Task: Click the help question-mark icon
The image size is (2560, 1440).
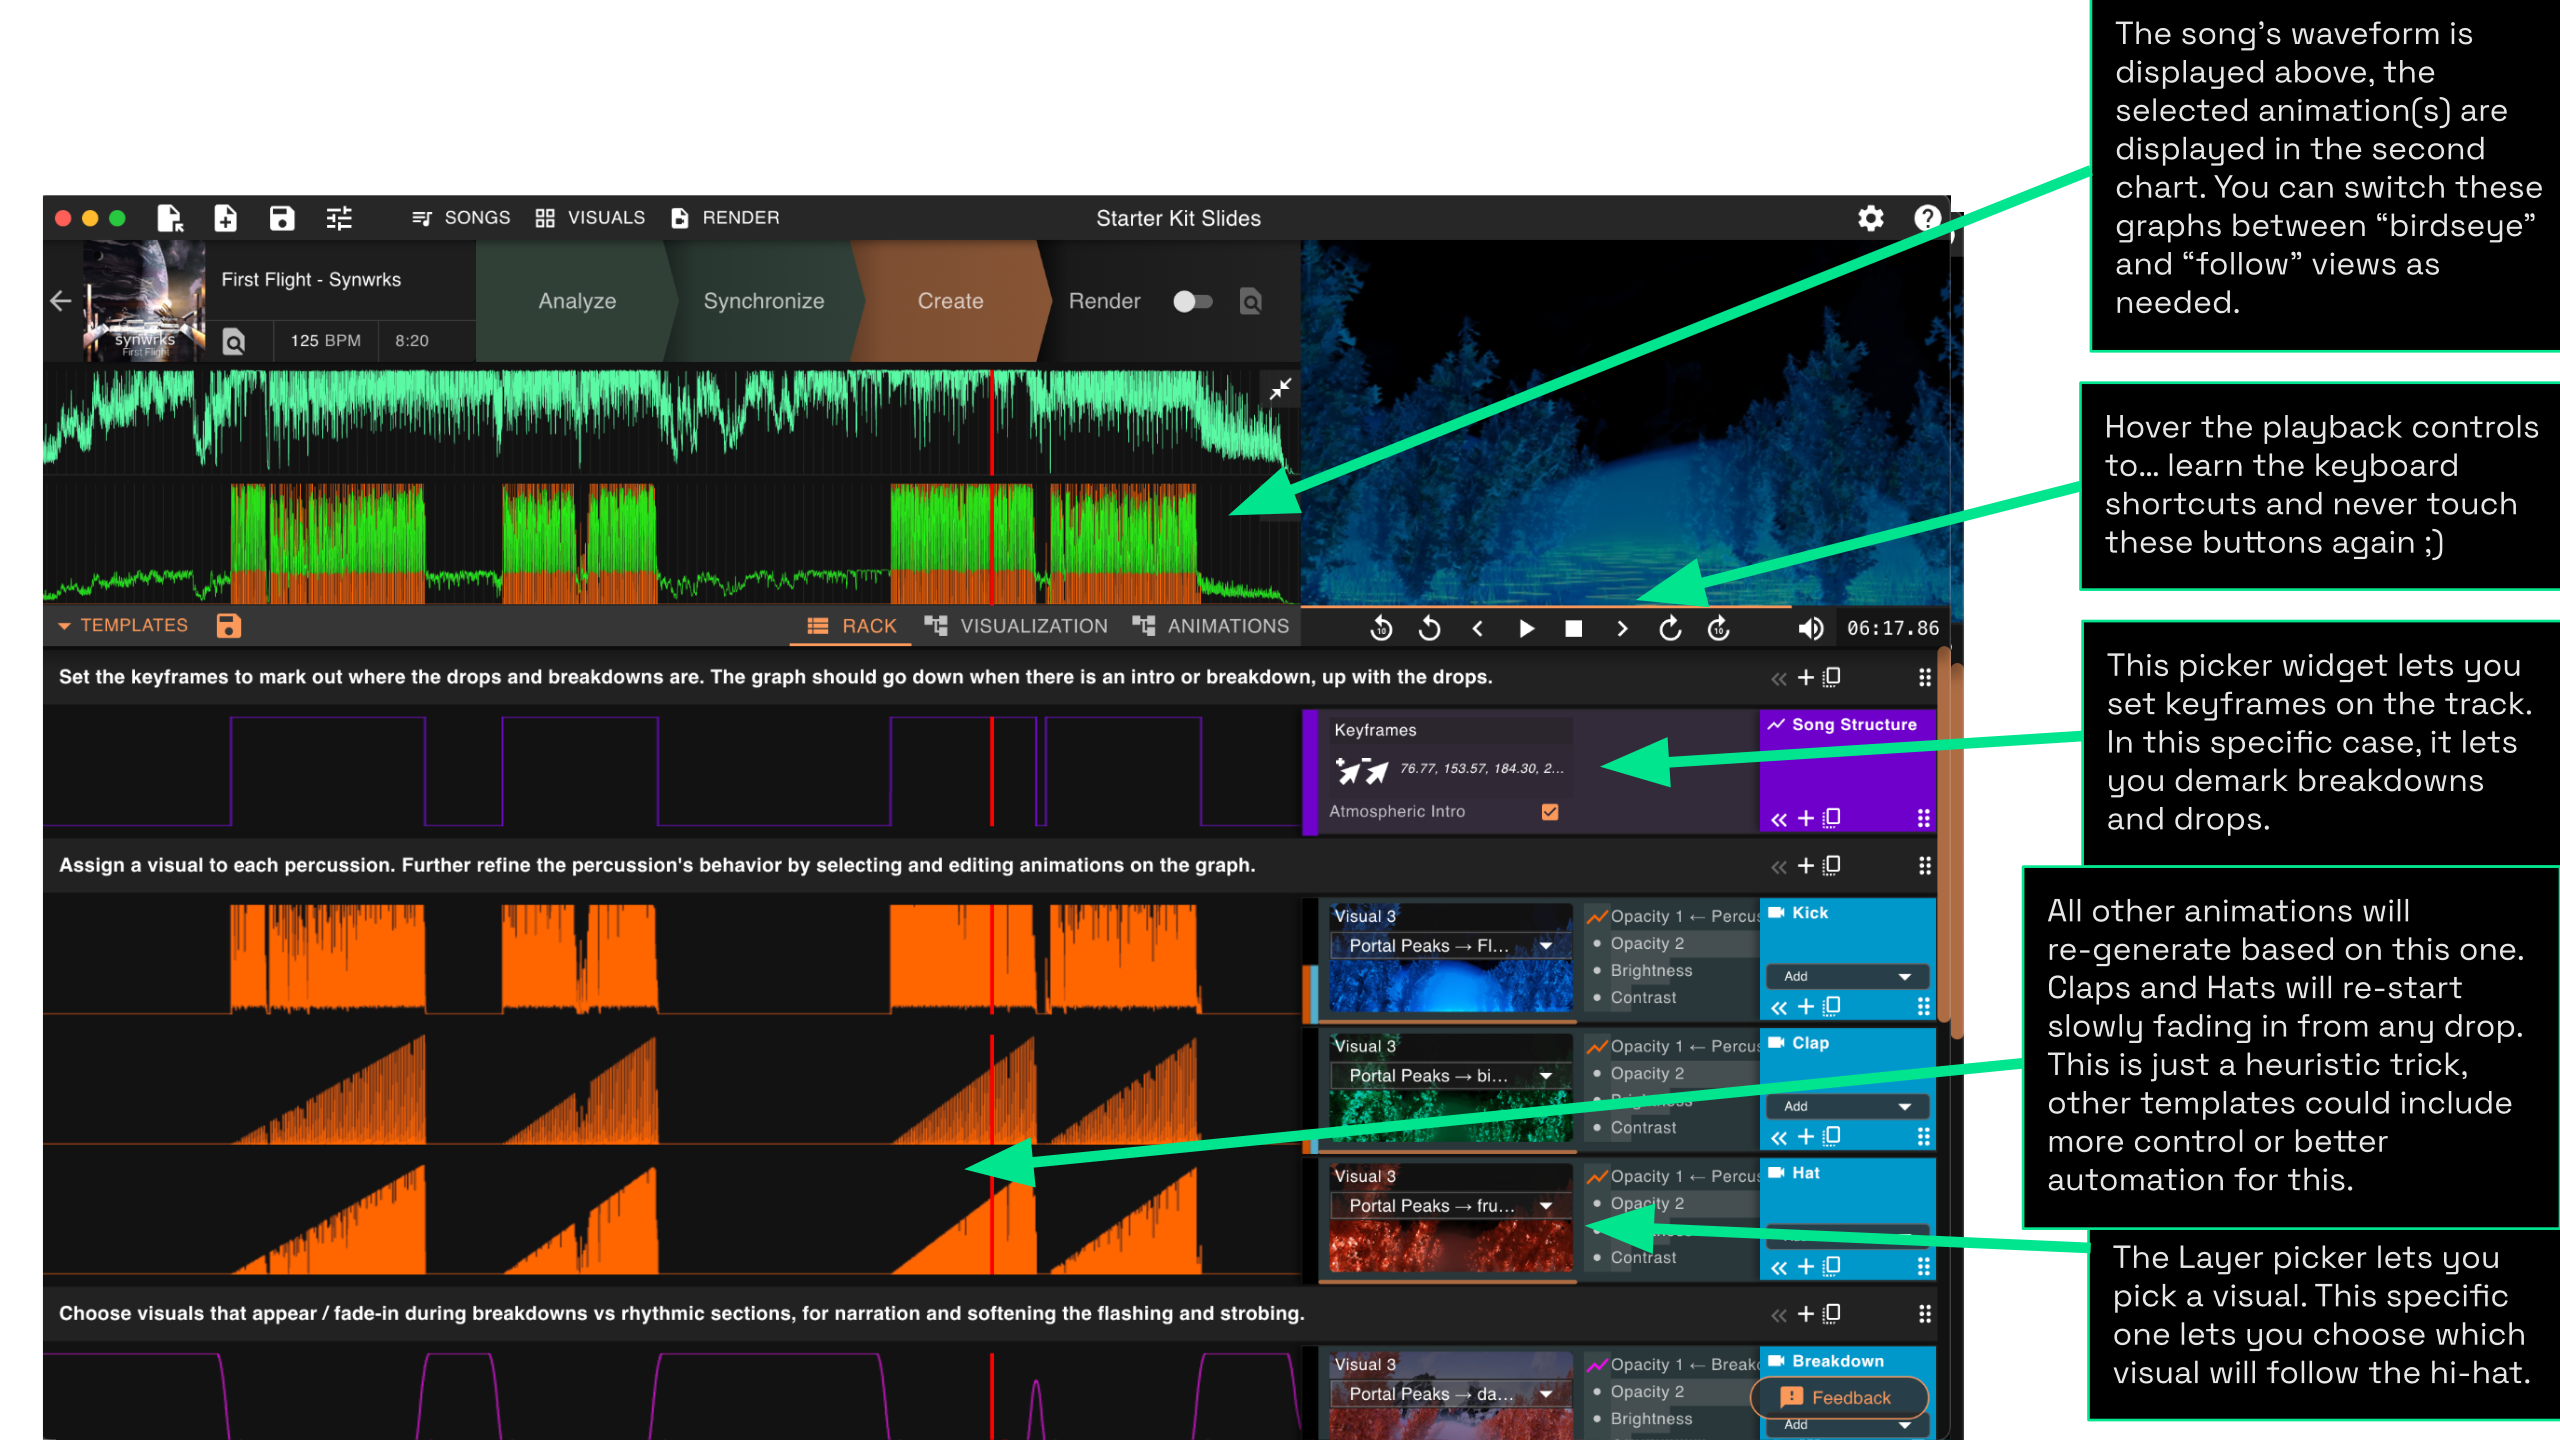Action: click(x=1927, y=218)
